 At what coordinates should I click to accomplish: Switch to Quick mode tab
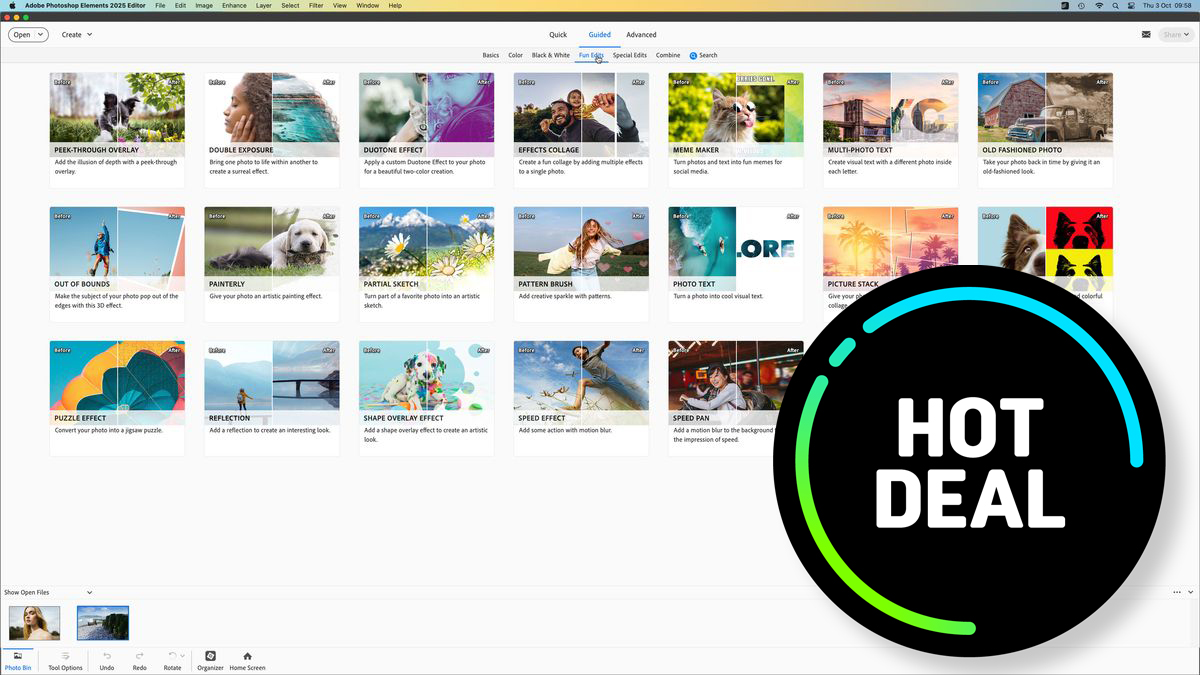point(558,34)
